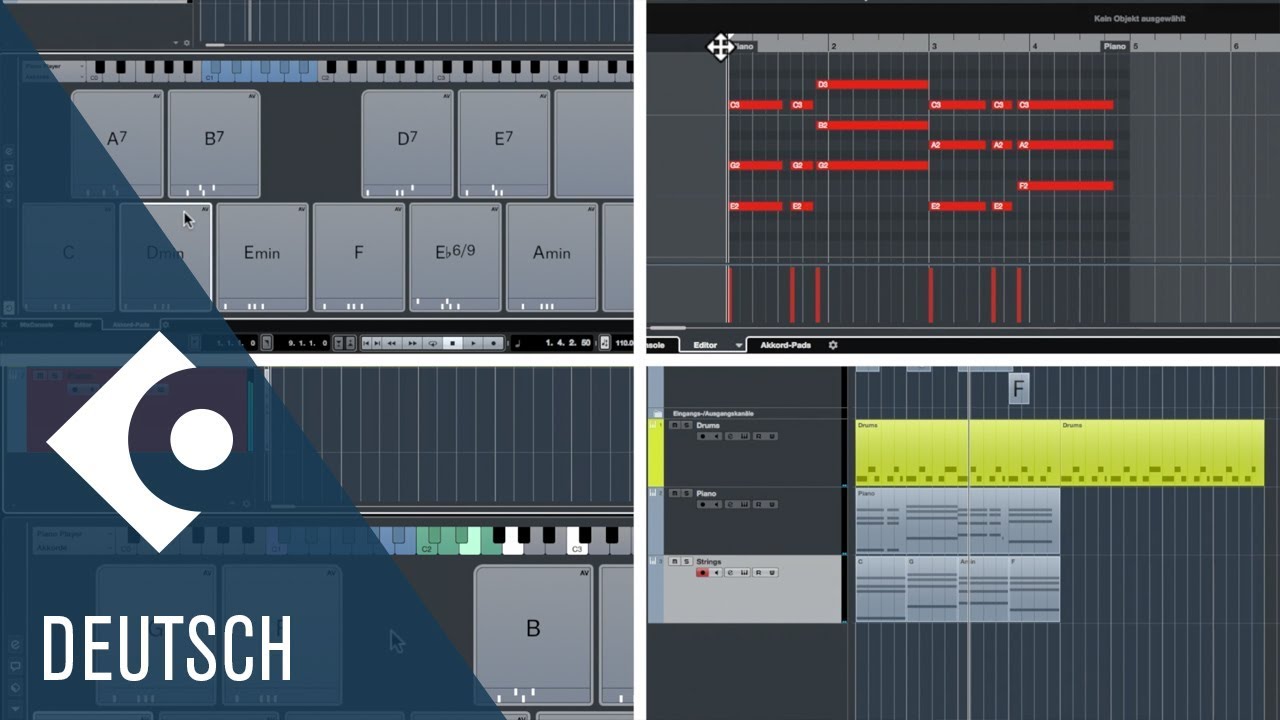Screen dimensions: 1280x720
Task: Toggle the metronome click icon next to tempo
Action: click(x=604, y=343)
